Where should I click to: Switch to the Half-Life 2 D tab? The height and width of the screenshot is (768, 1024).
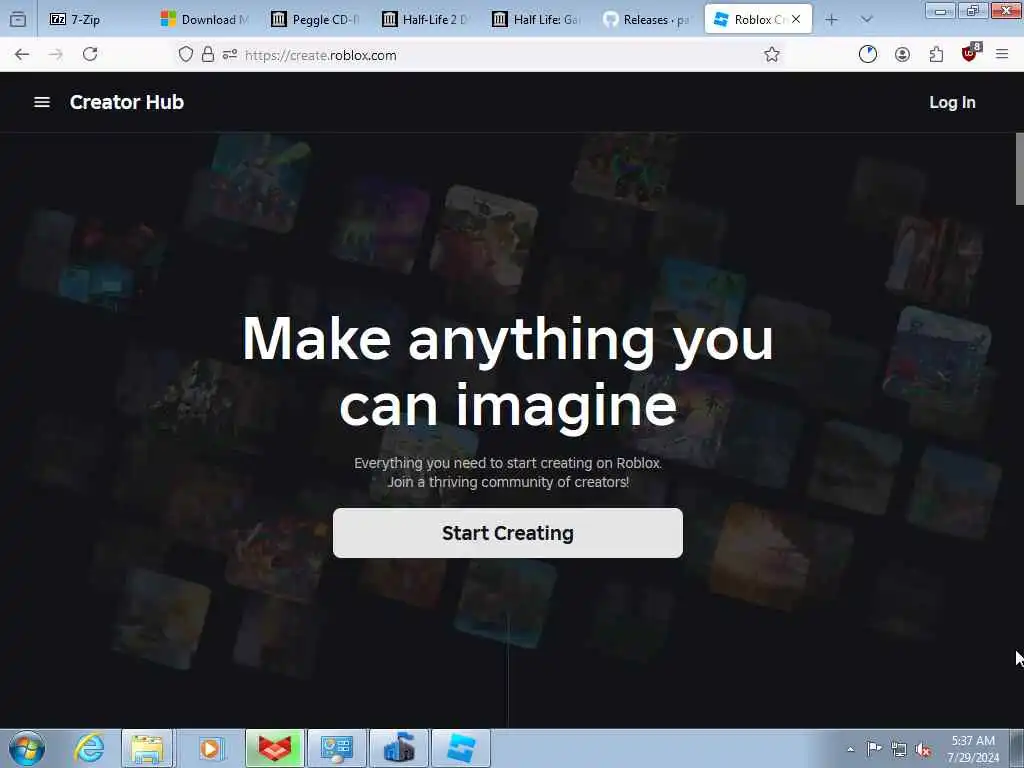(x=428, y=20)
